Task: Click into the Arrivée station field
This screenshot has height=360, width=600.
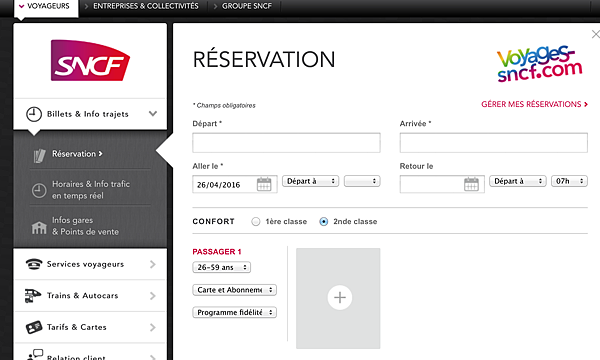Action: [x=494, y=143]
